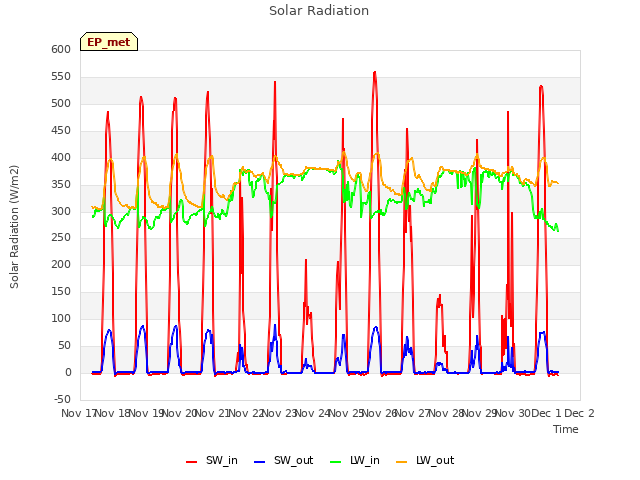Toggle the LW_in legend entry
Screen dimensions: 640x480
coord(355,460)
